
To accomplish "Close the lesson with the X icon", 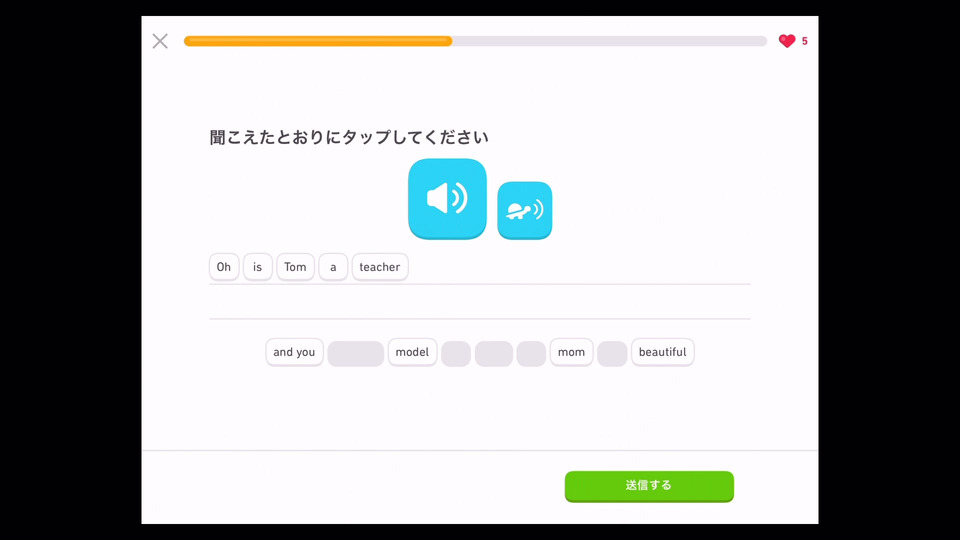I will (160, 41).
